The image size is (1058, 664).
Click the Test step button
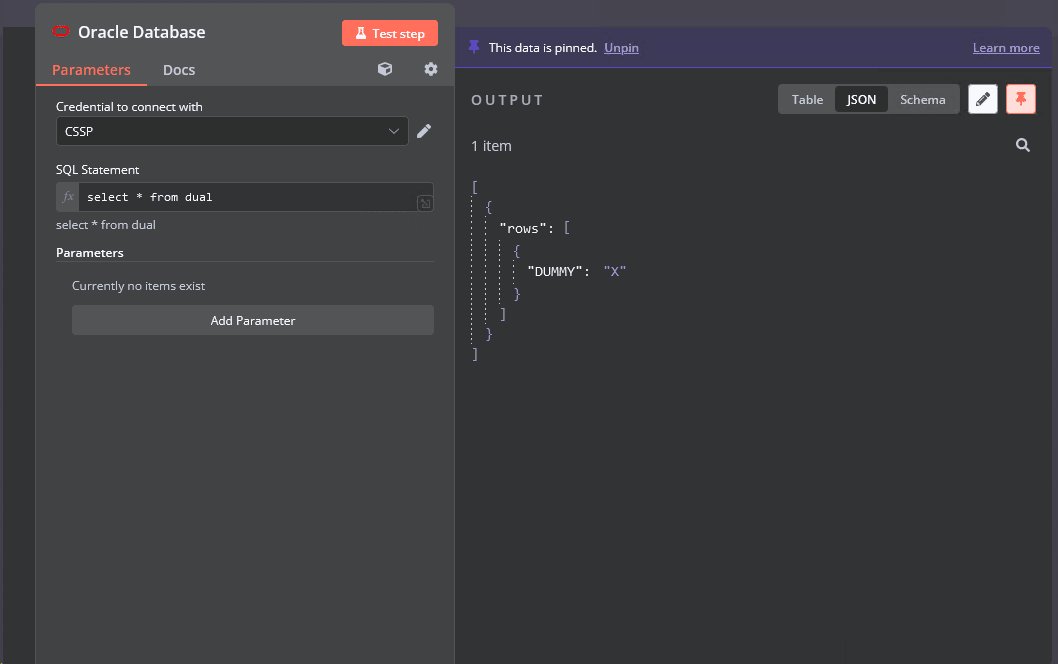point(389,33)
